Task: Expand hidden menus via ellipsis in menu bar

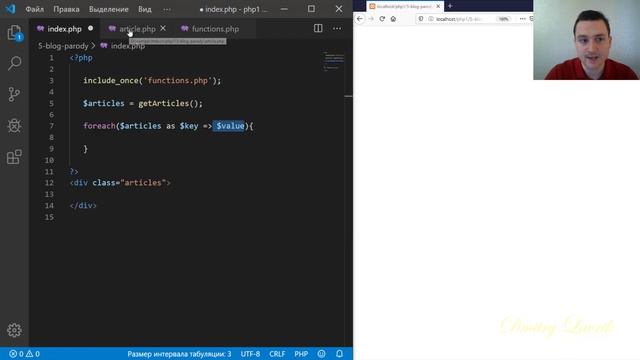Action: (167, 9)
